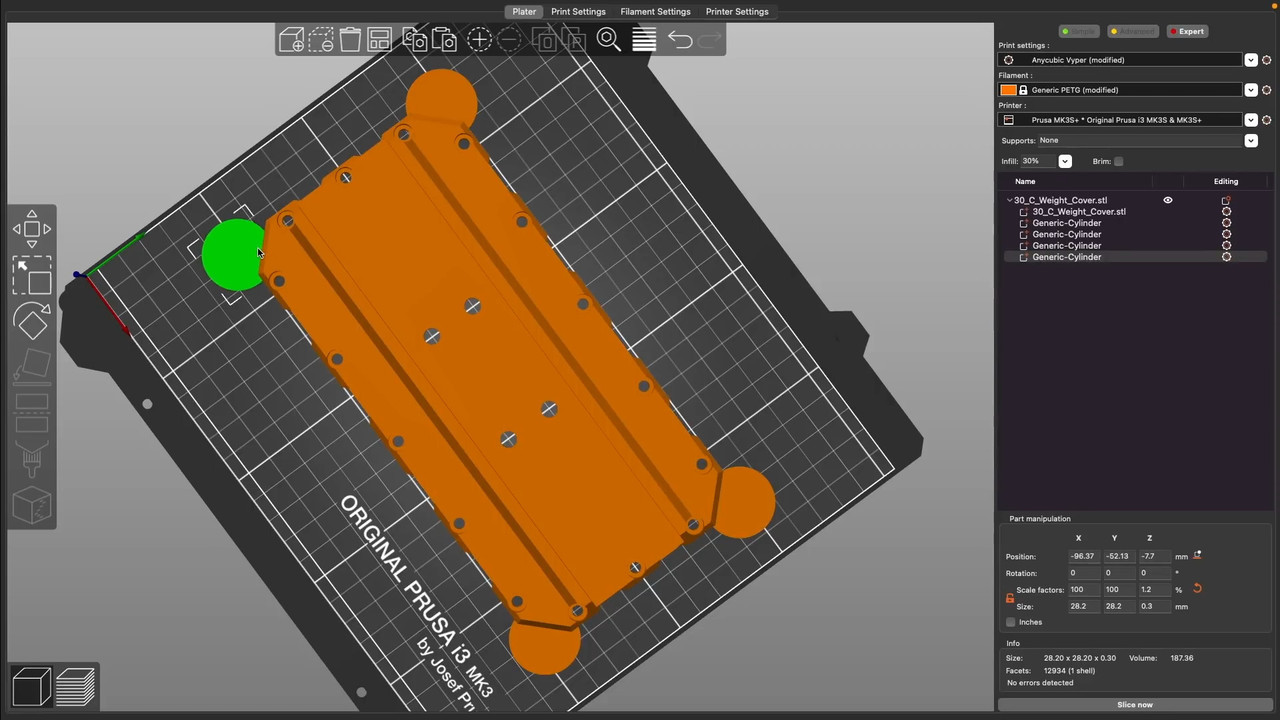Select the Seam painting cube tool
The image size is (1280, 720).
32,505
